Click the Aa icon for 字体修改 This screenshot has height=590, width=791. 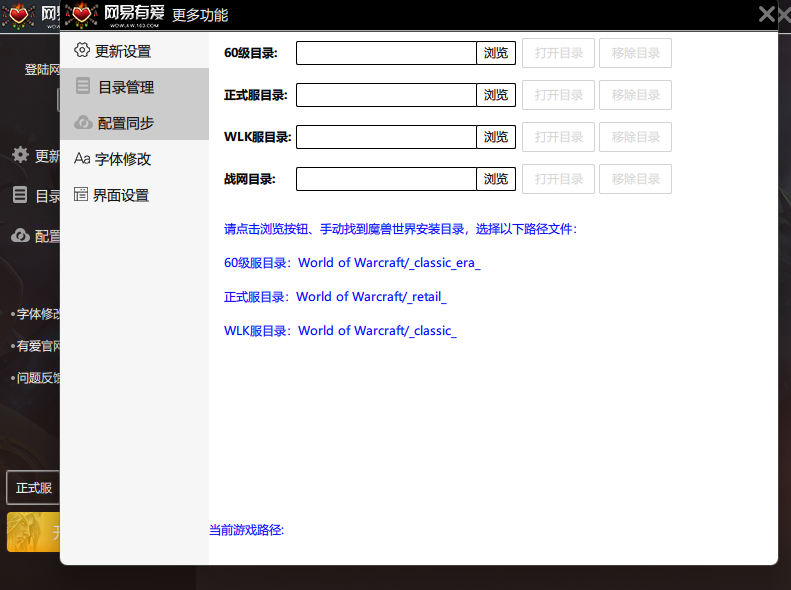pos(82,159)
